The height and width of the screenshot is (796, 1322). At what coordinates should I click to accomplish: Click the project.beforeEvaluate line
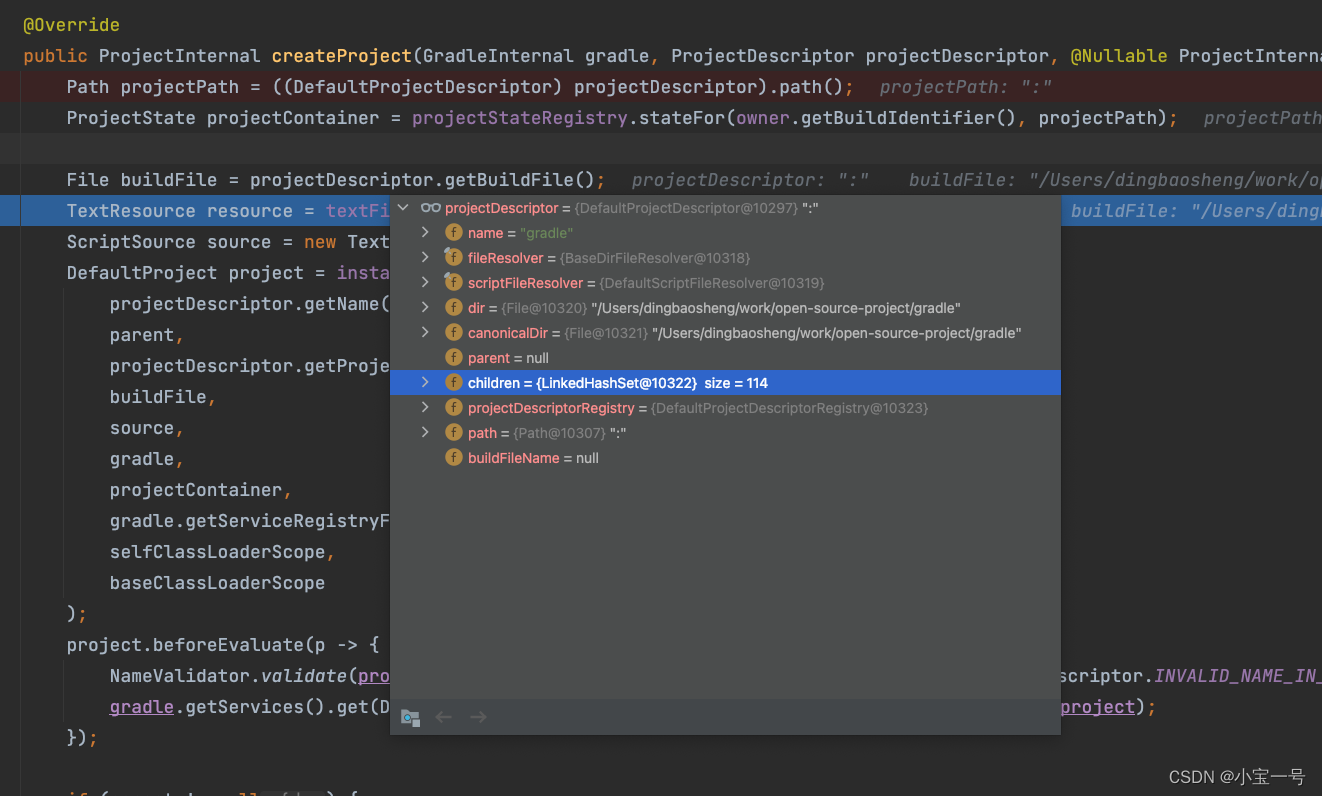pyautogui.click(x=223, y=645)
